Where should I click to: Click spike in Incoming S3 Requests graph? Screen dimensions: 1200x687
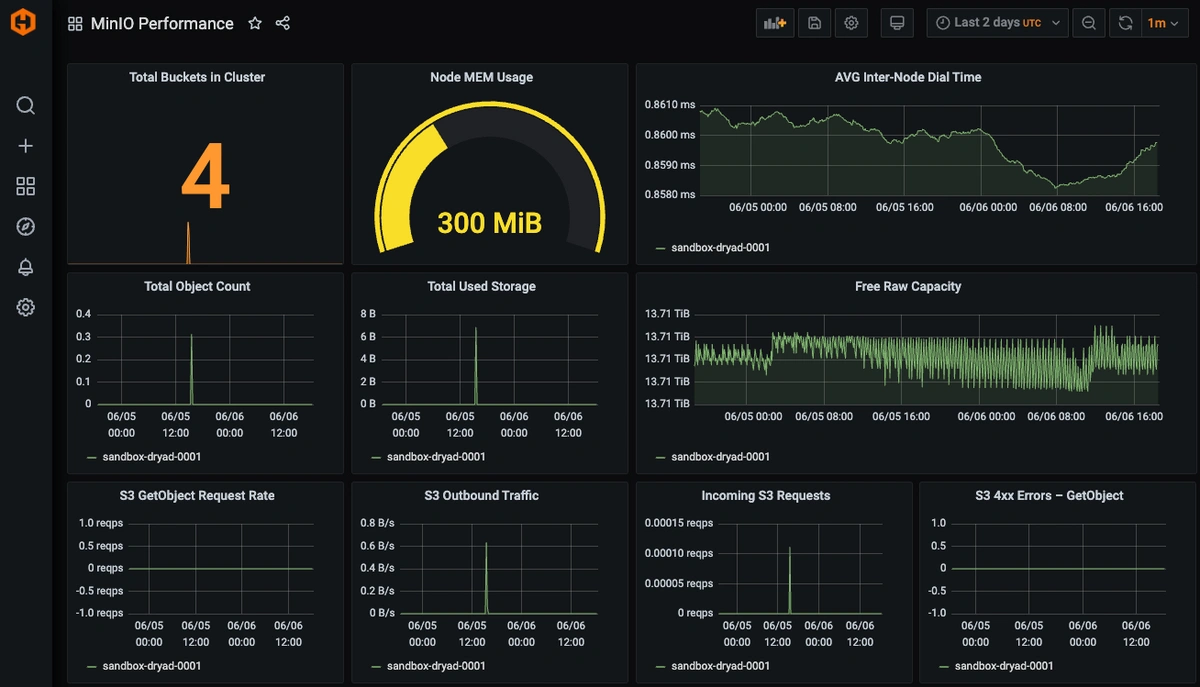pos(790,580)
